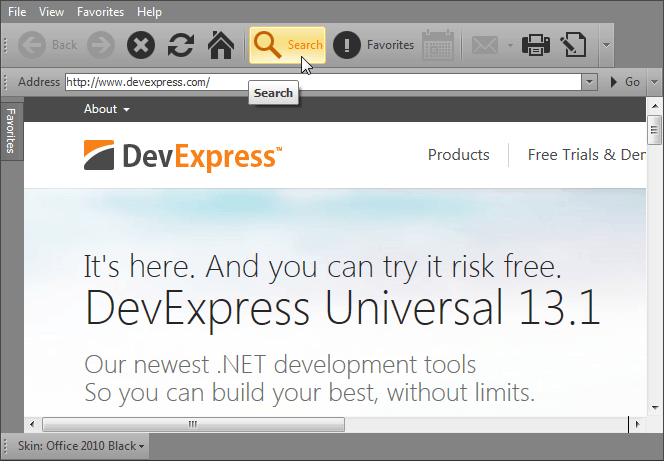
Task: Click the horizontal scrollbar thumb
Action: [x=193, y=424]
